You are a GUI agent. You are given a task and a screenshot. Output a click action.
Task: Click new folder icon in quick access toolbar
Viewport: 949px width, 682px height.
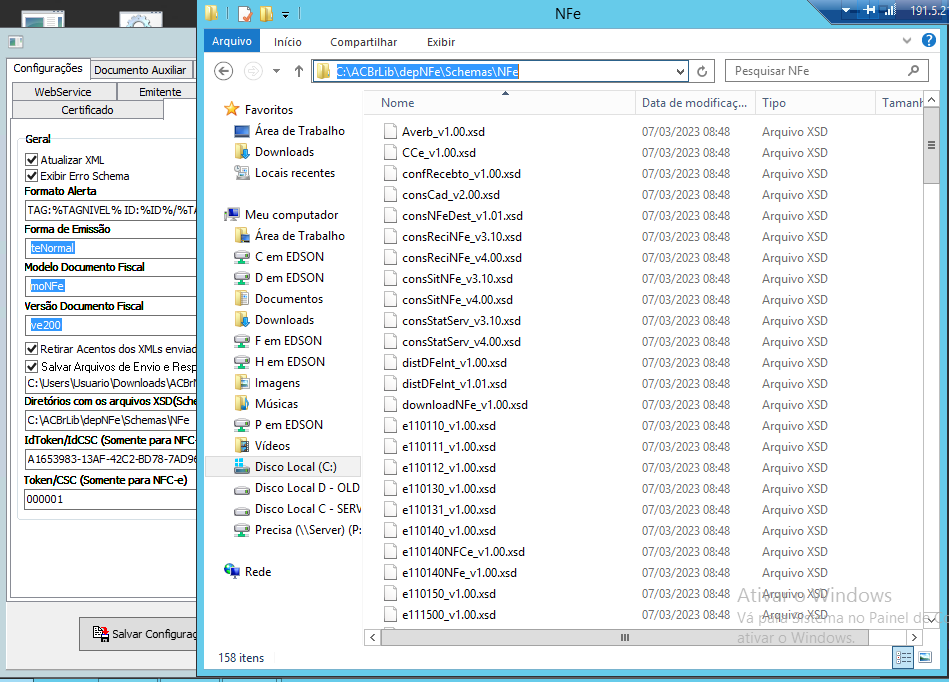pos(266,13)
